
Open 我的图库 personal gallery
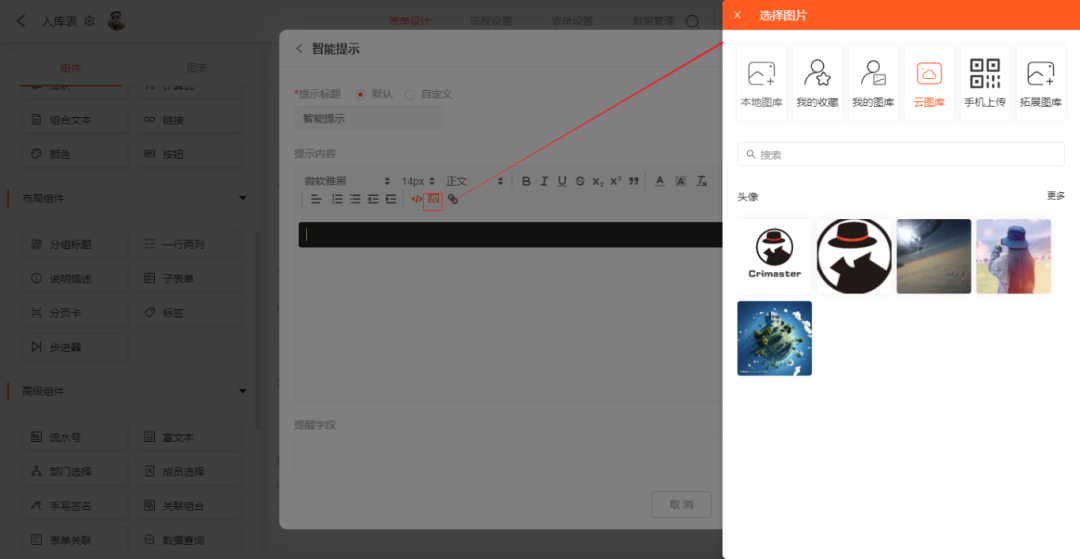[873, 83]
